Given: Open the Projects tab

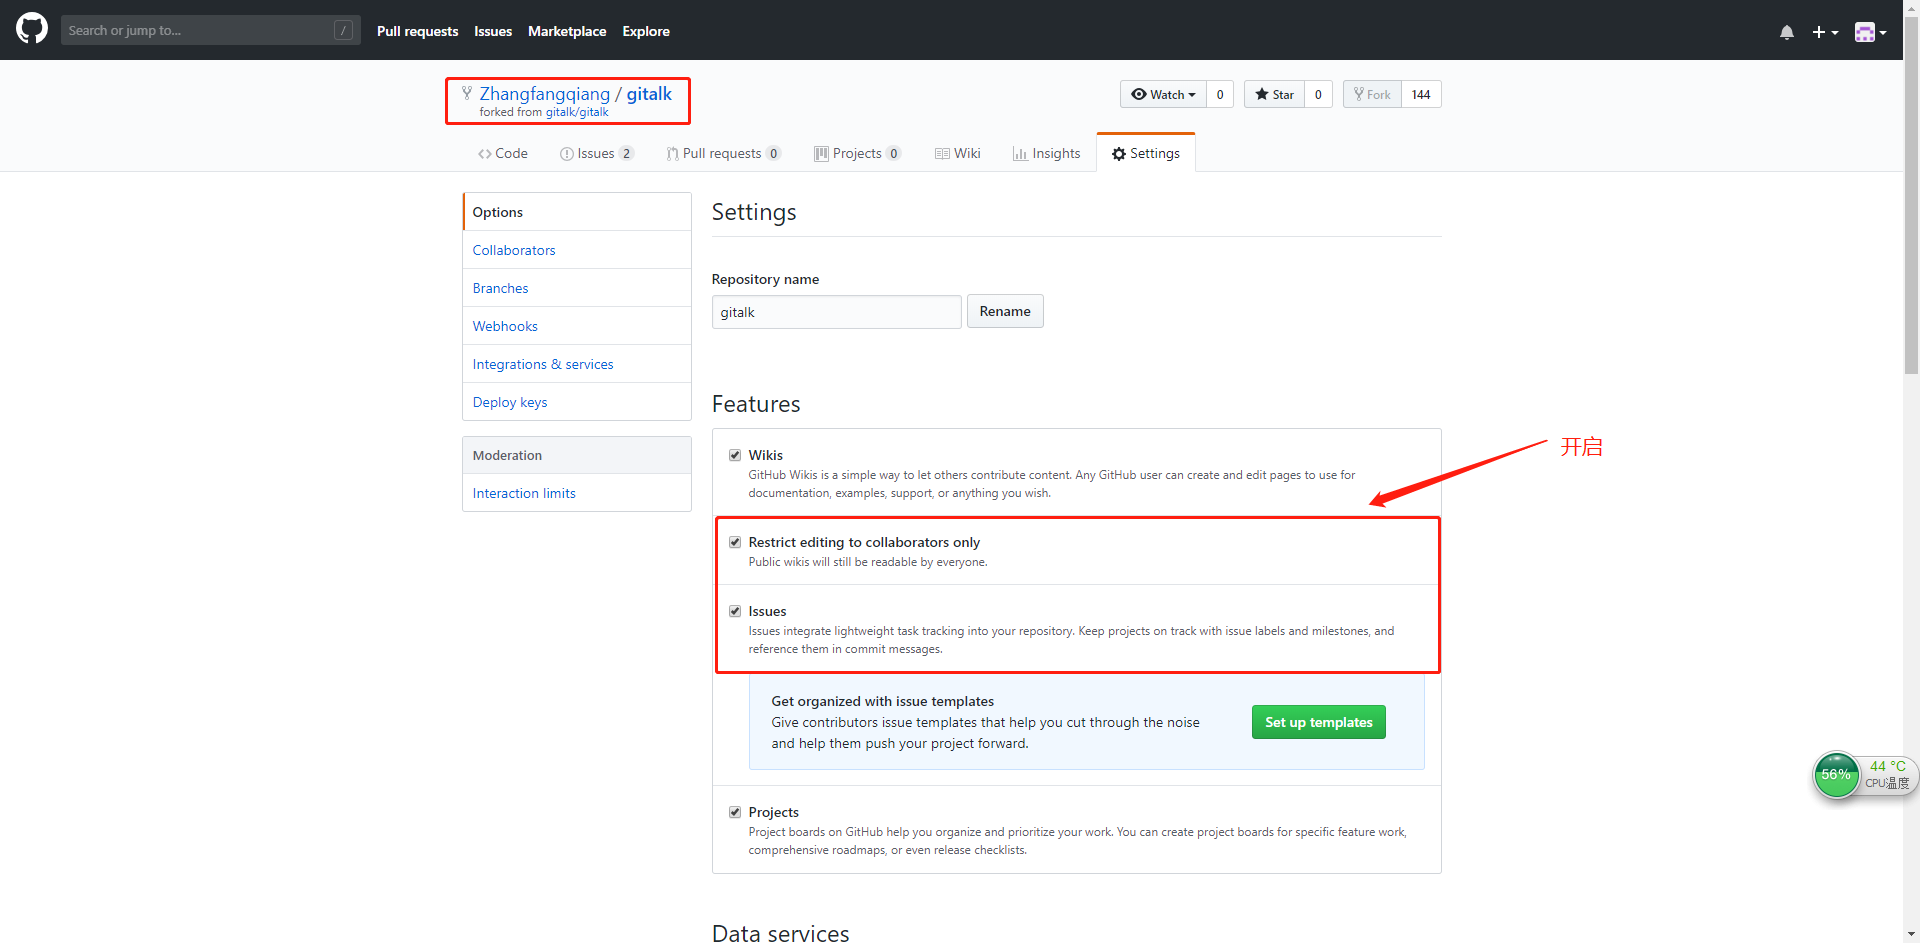Looking at the screenshot, I should point(856,153).
